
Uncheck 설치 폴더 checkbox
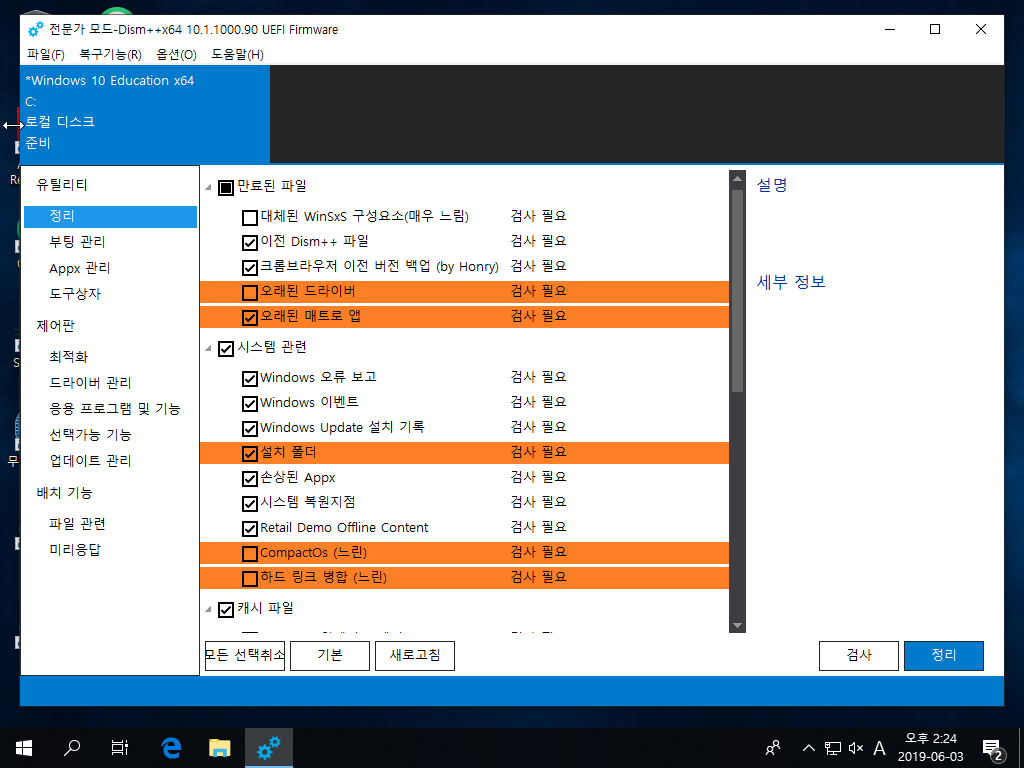(249, 454)
